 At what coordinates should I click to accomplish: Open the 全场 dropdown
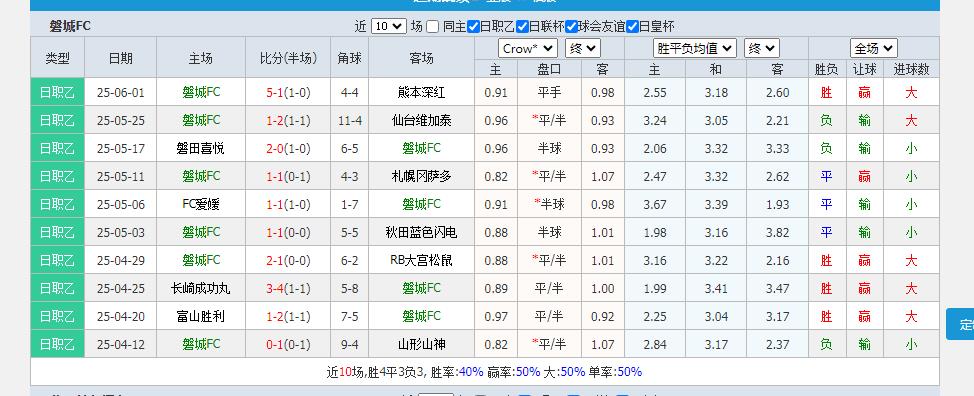[873, 48]
